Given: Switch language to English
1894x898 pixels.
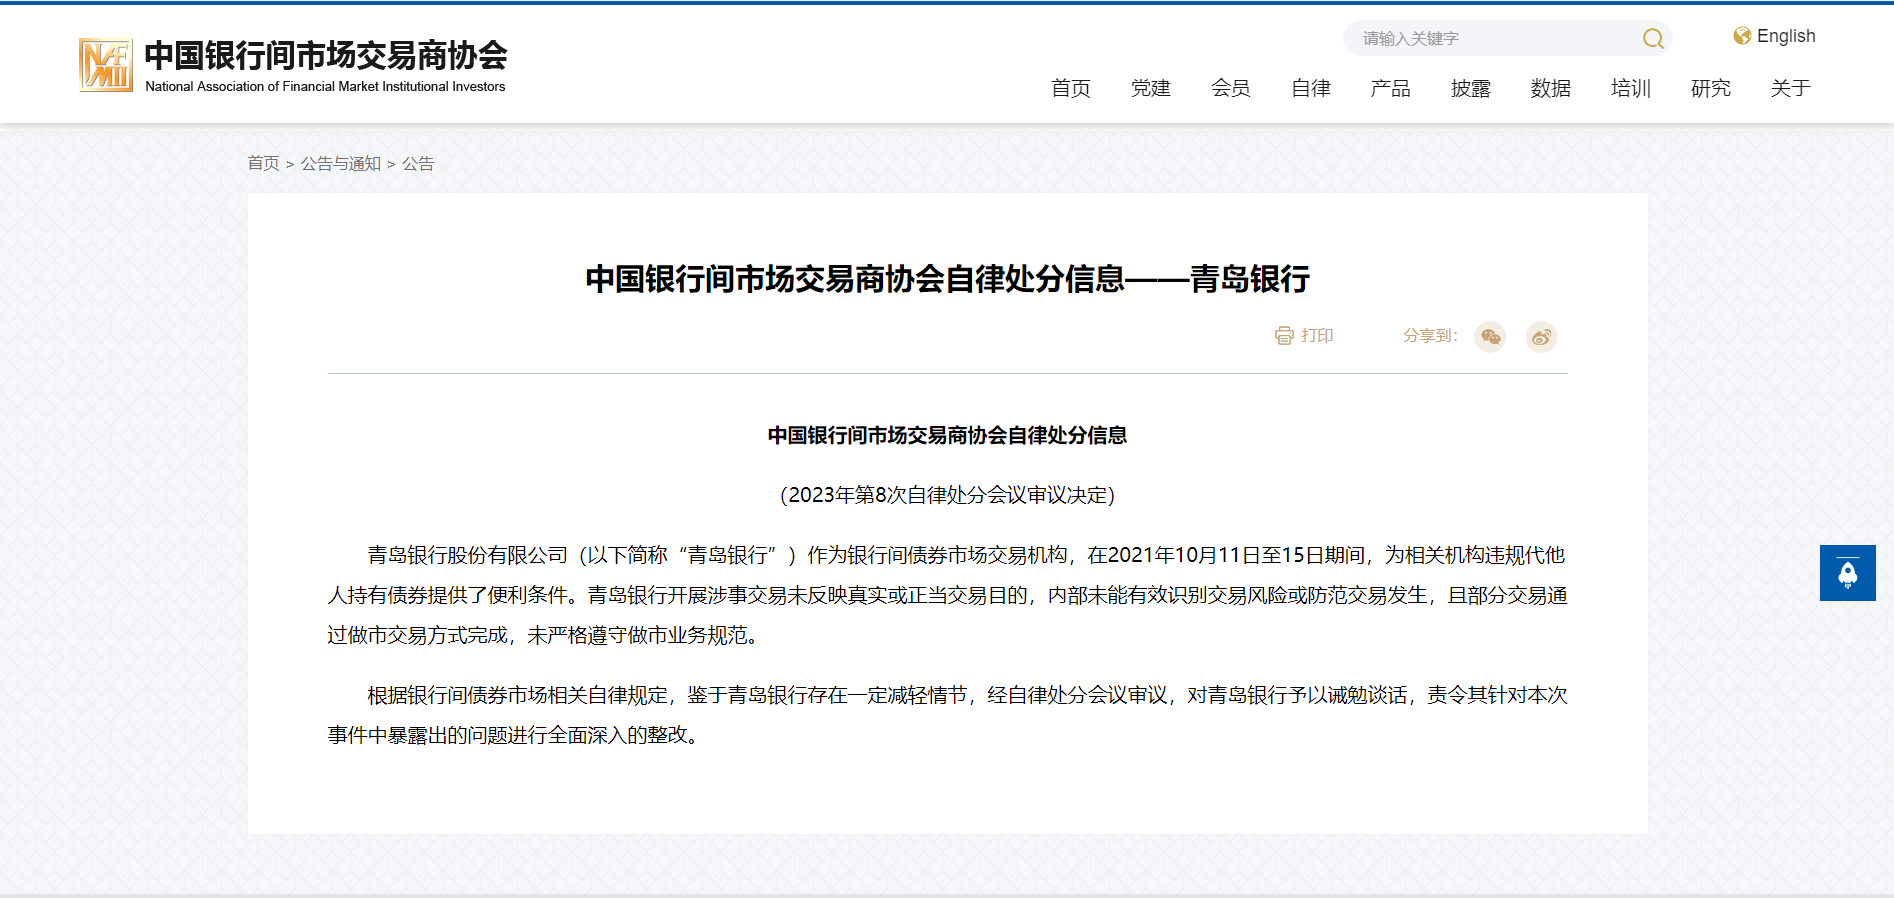Looking at the screenshot, I should [1785, 36].
